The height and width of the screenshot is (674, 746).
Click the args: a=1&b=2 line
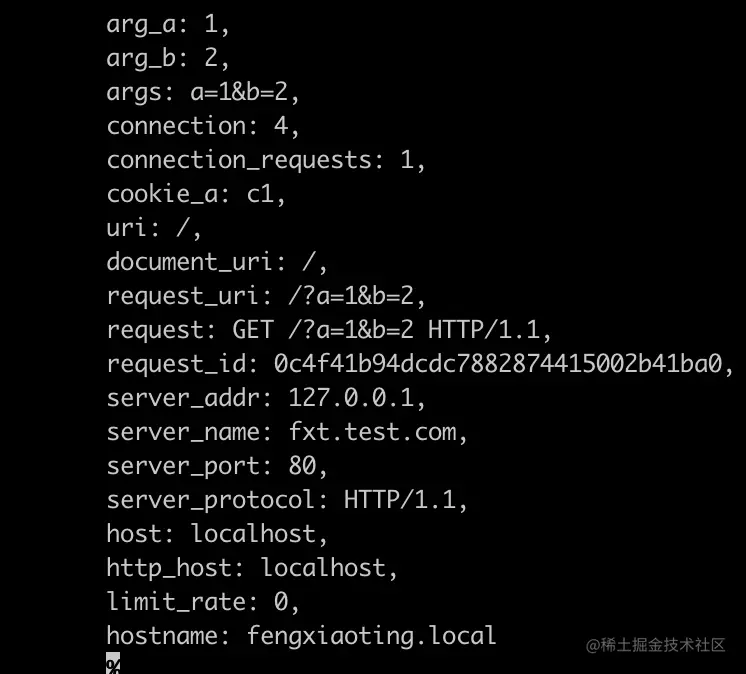click(x=203, y=92)
